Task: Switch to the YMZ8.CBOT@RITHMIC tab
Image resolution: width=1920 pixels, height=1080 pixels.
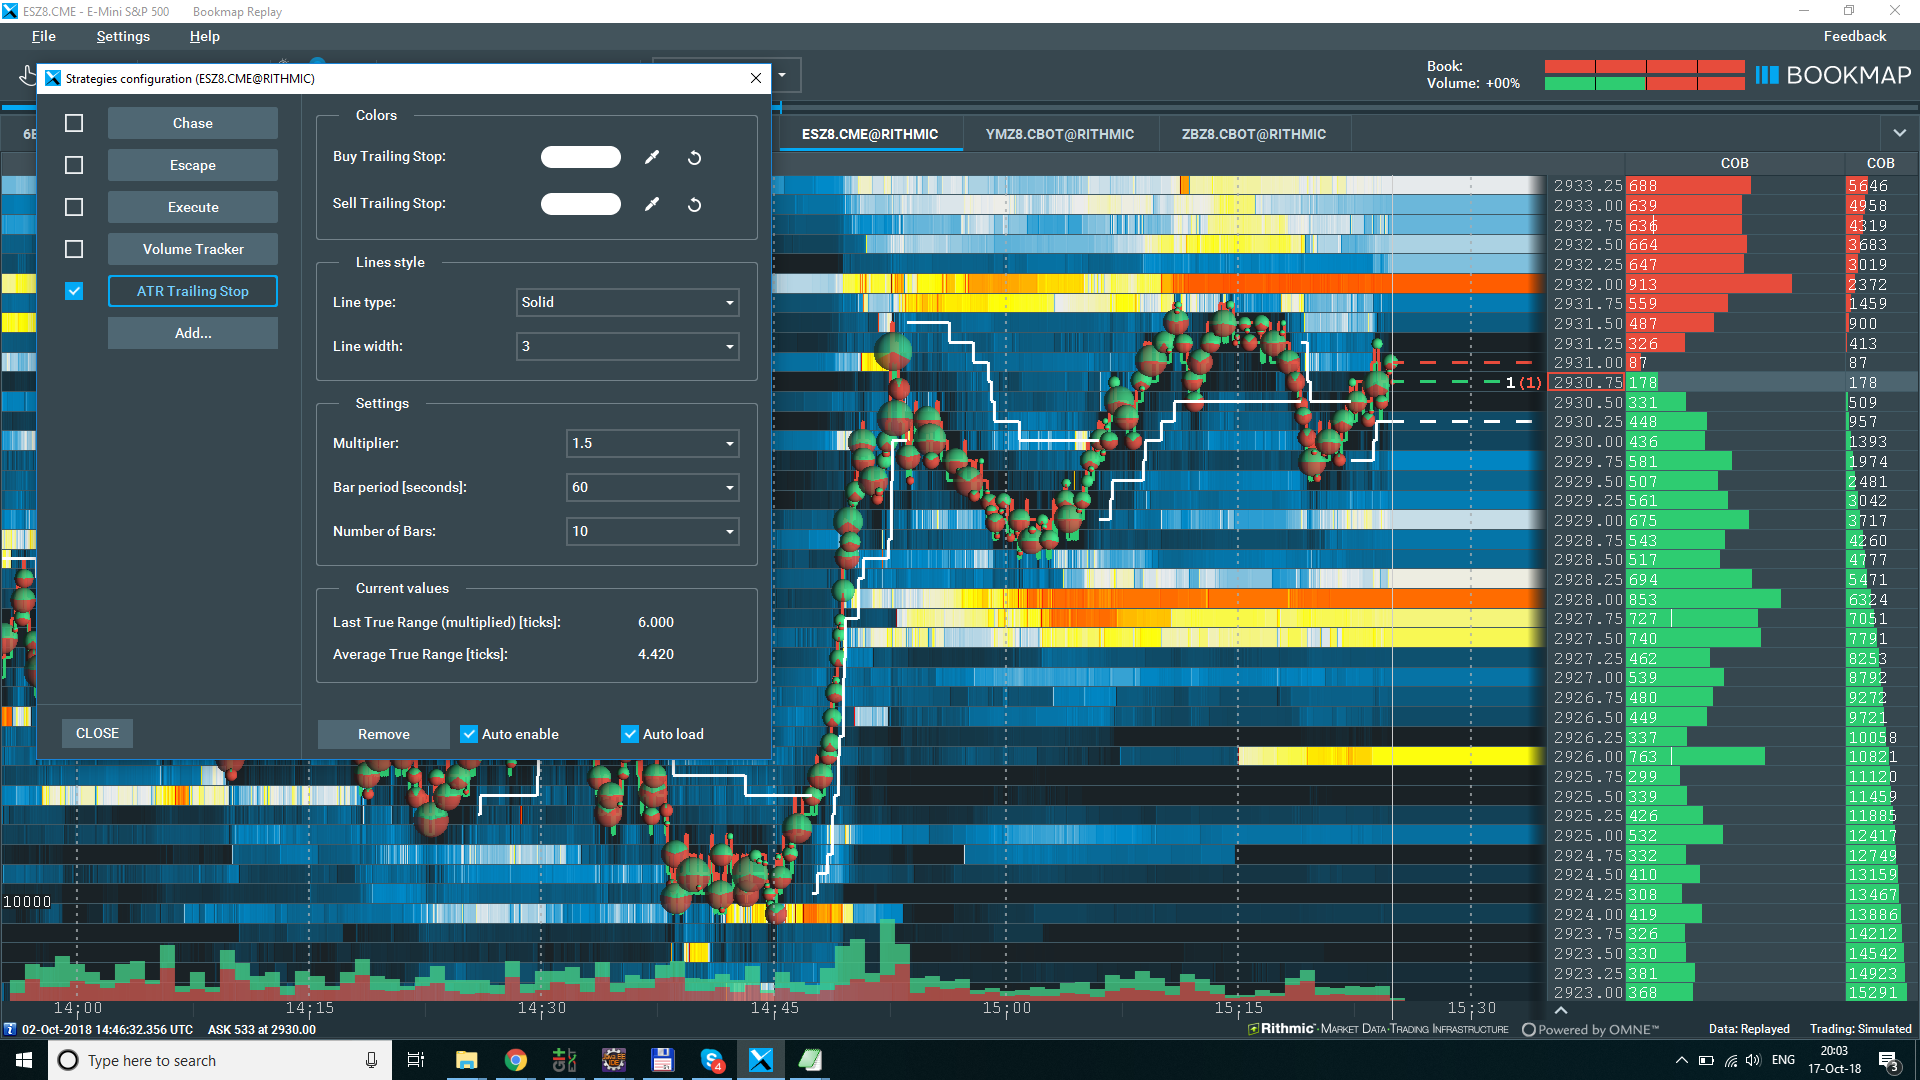Action: (x=1059, y=134)
